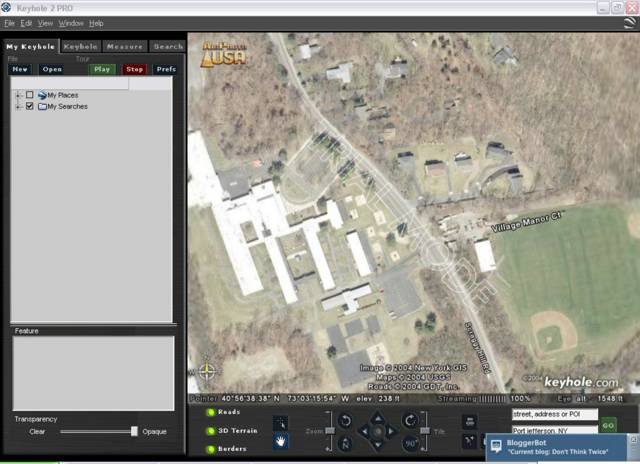Rotate the view counterclockwise
This screenshot has height=464, width=640.
345,421
